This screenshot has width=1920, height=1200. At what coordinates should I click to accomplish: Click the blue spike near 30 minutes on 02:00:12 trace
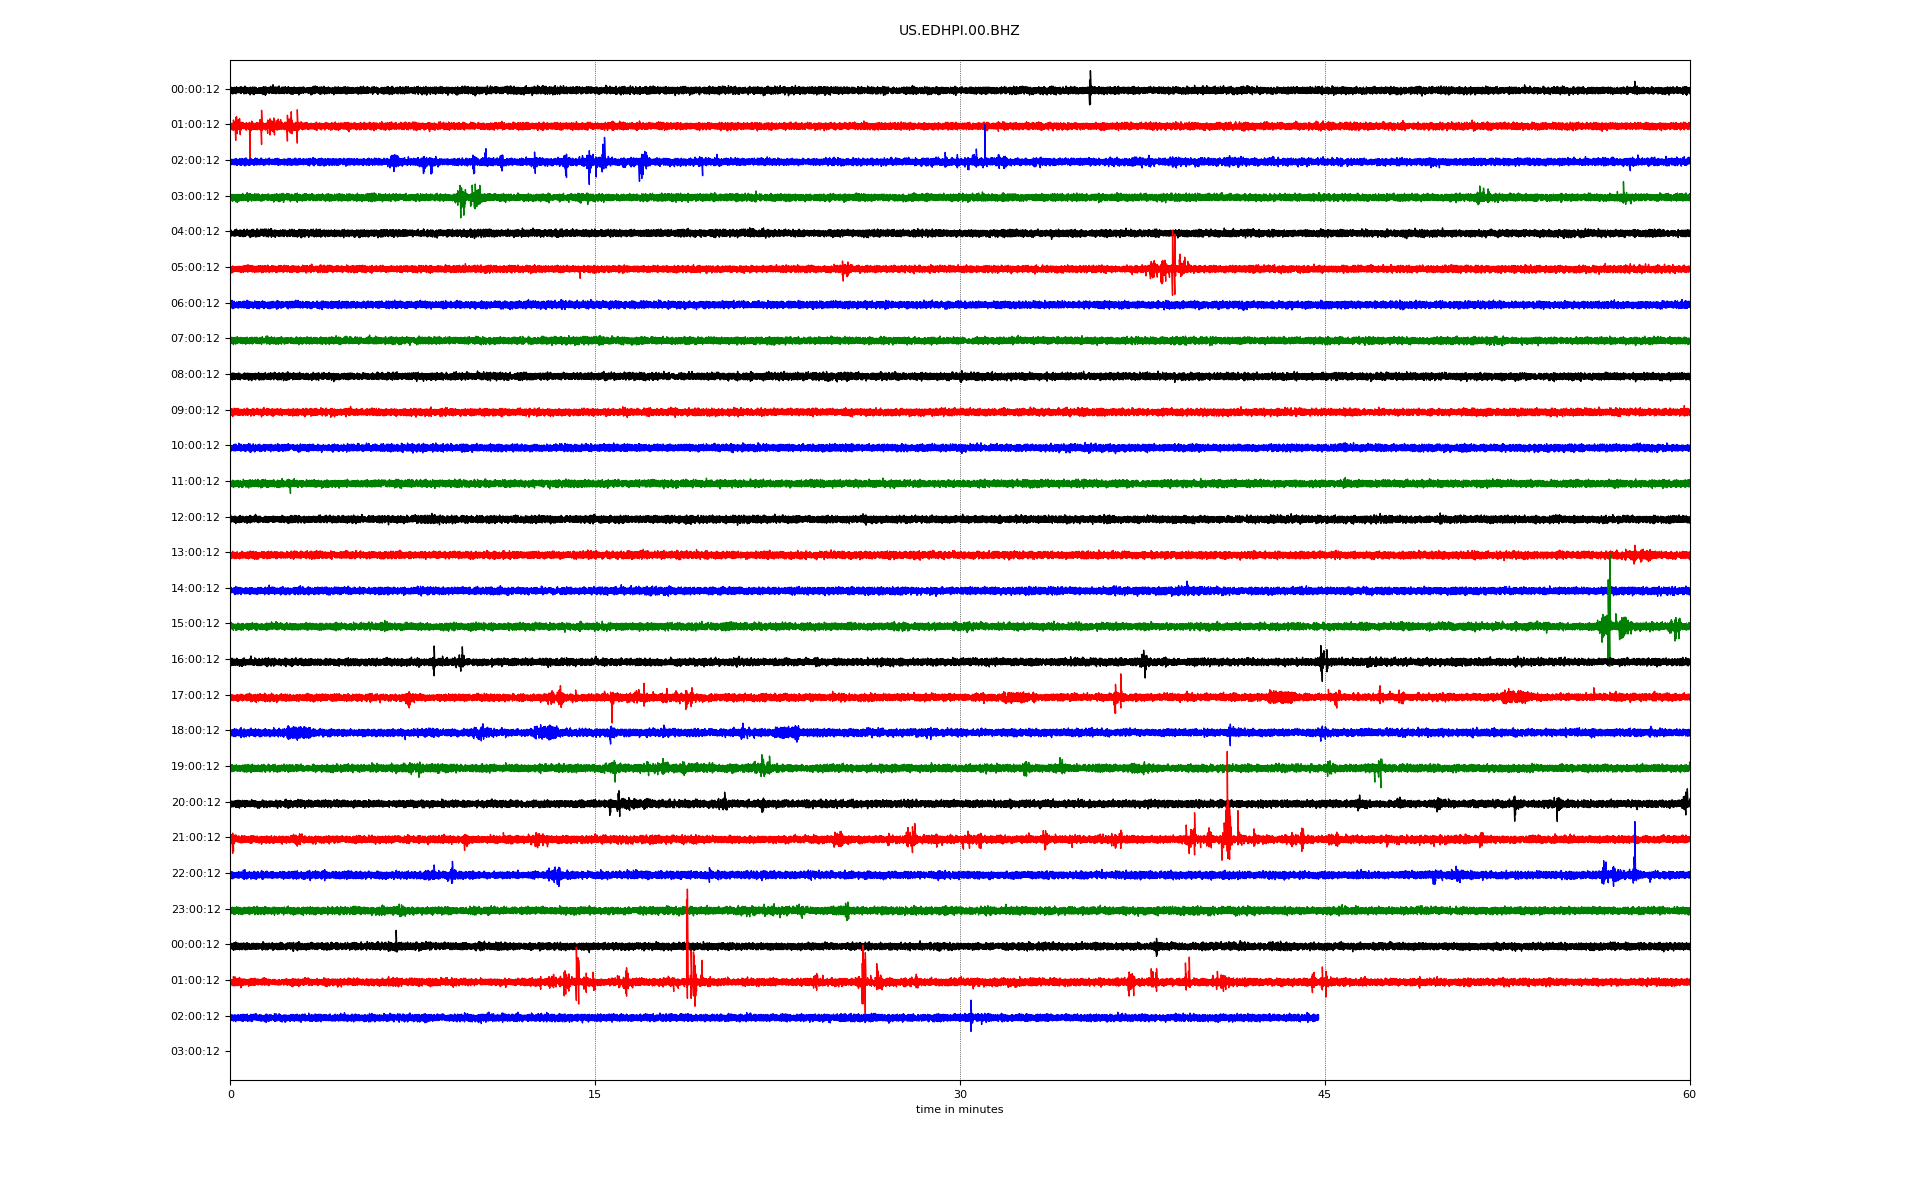985,141
